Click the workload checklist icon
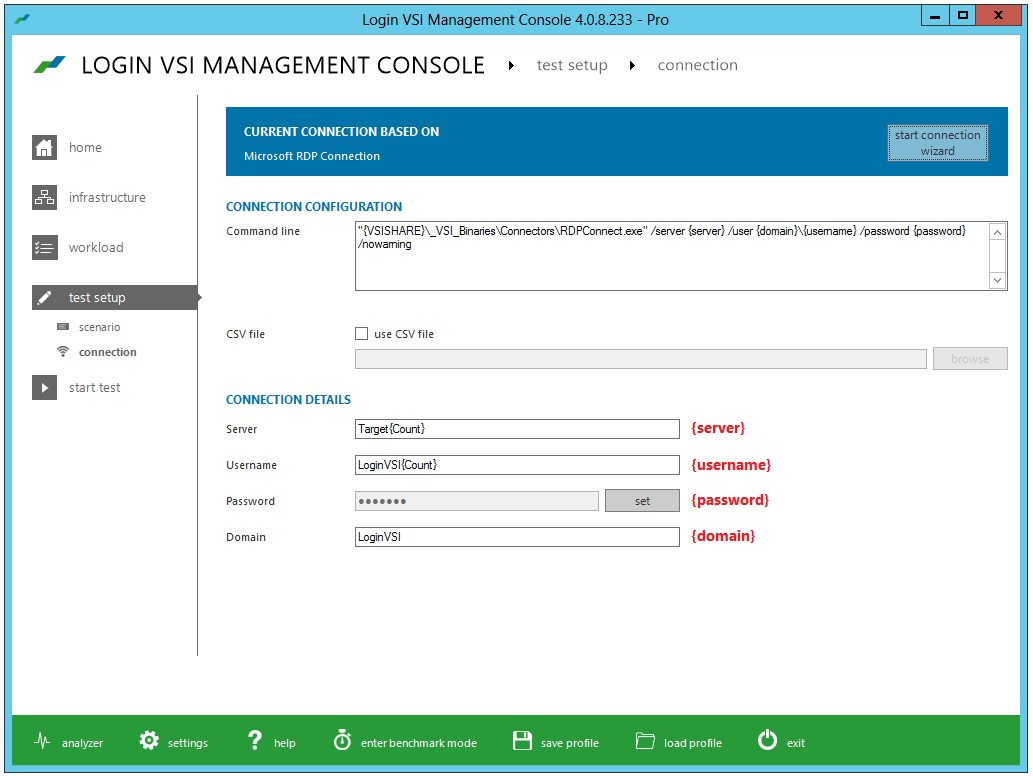1033x776 pixels. pos(44,248)
